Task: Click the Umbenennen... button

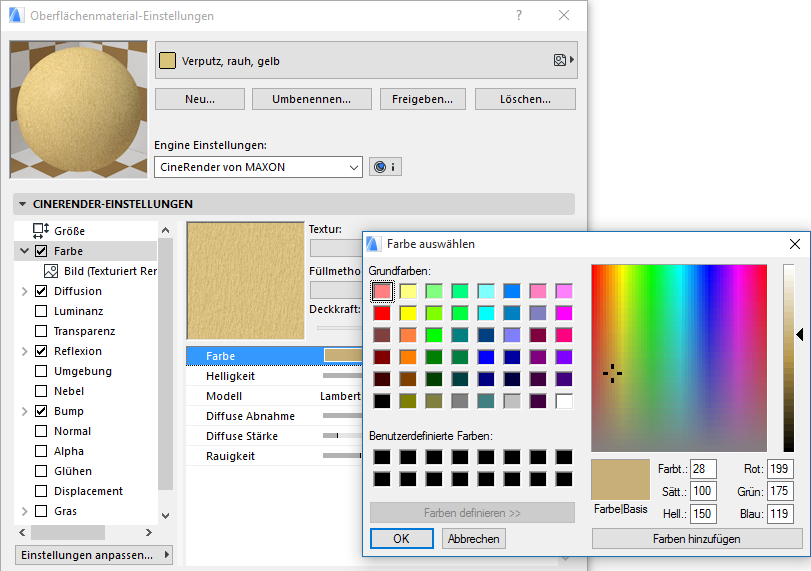Action: click(x=312, y=99)
